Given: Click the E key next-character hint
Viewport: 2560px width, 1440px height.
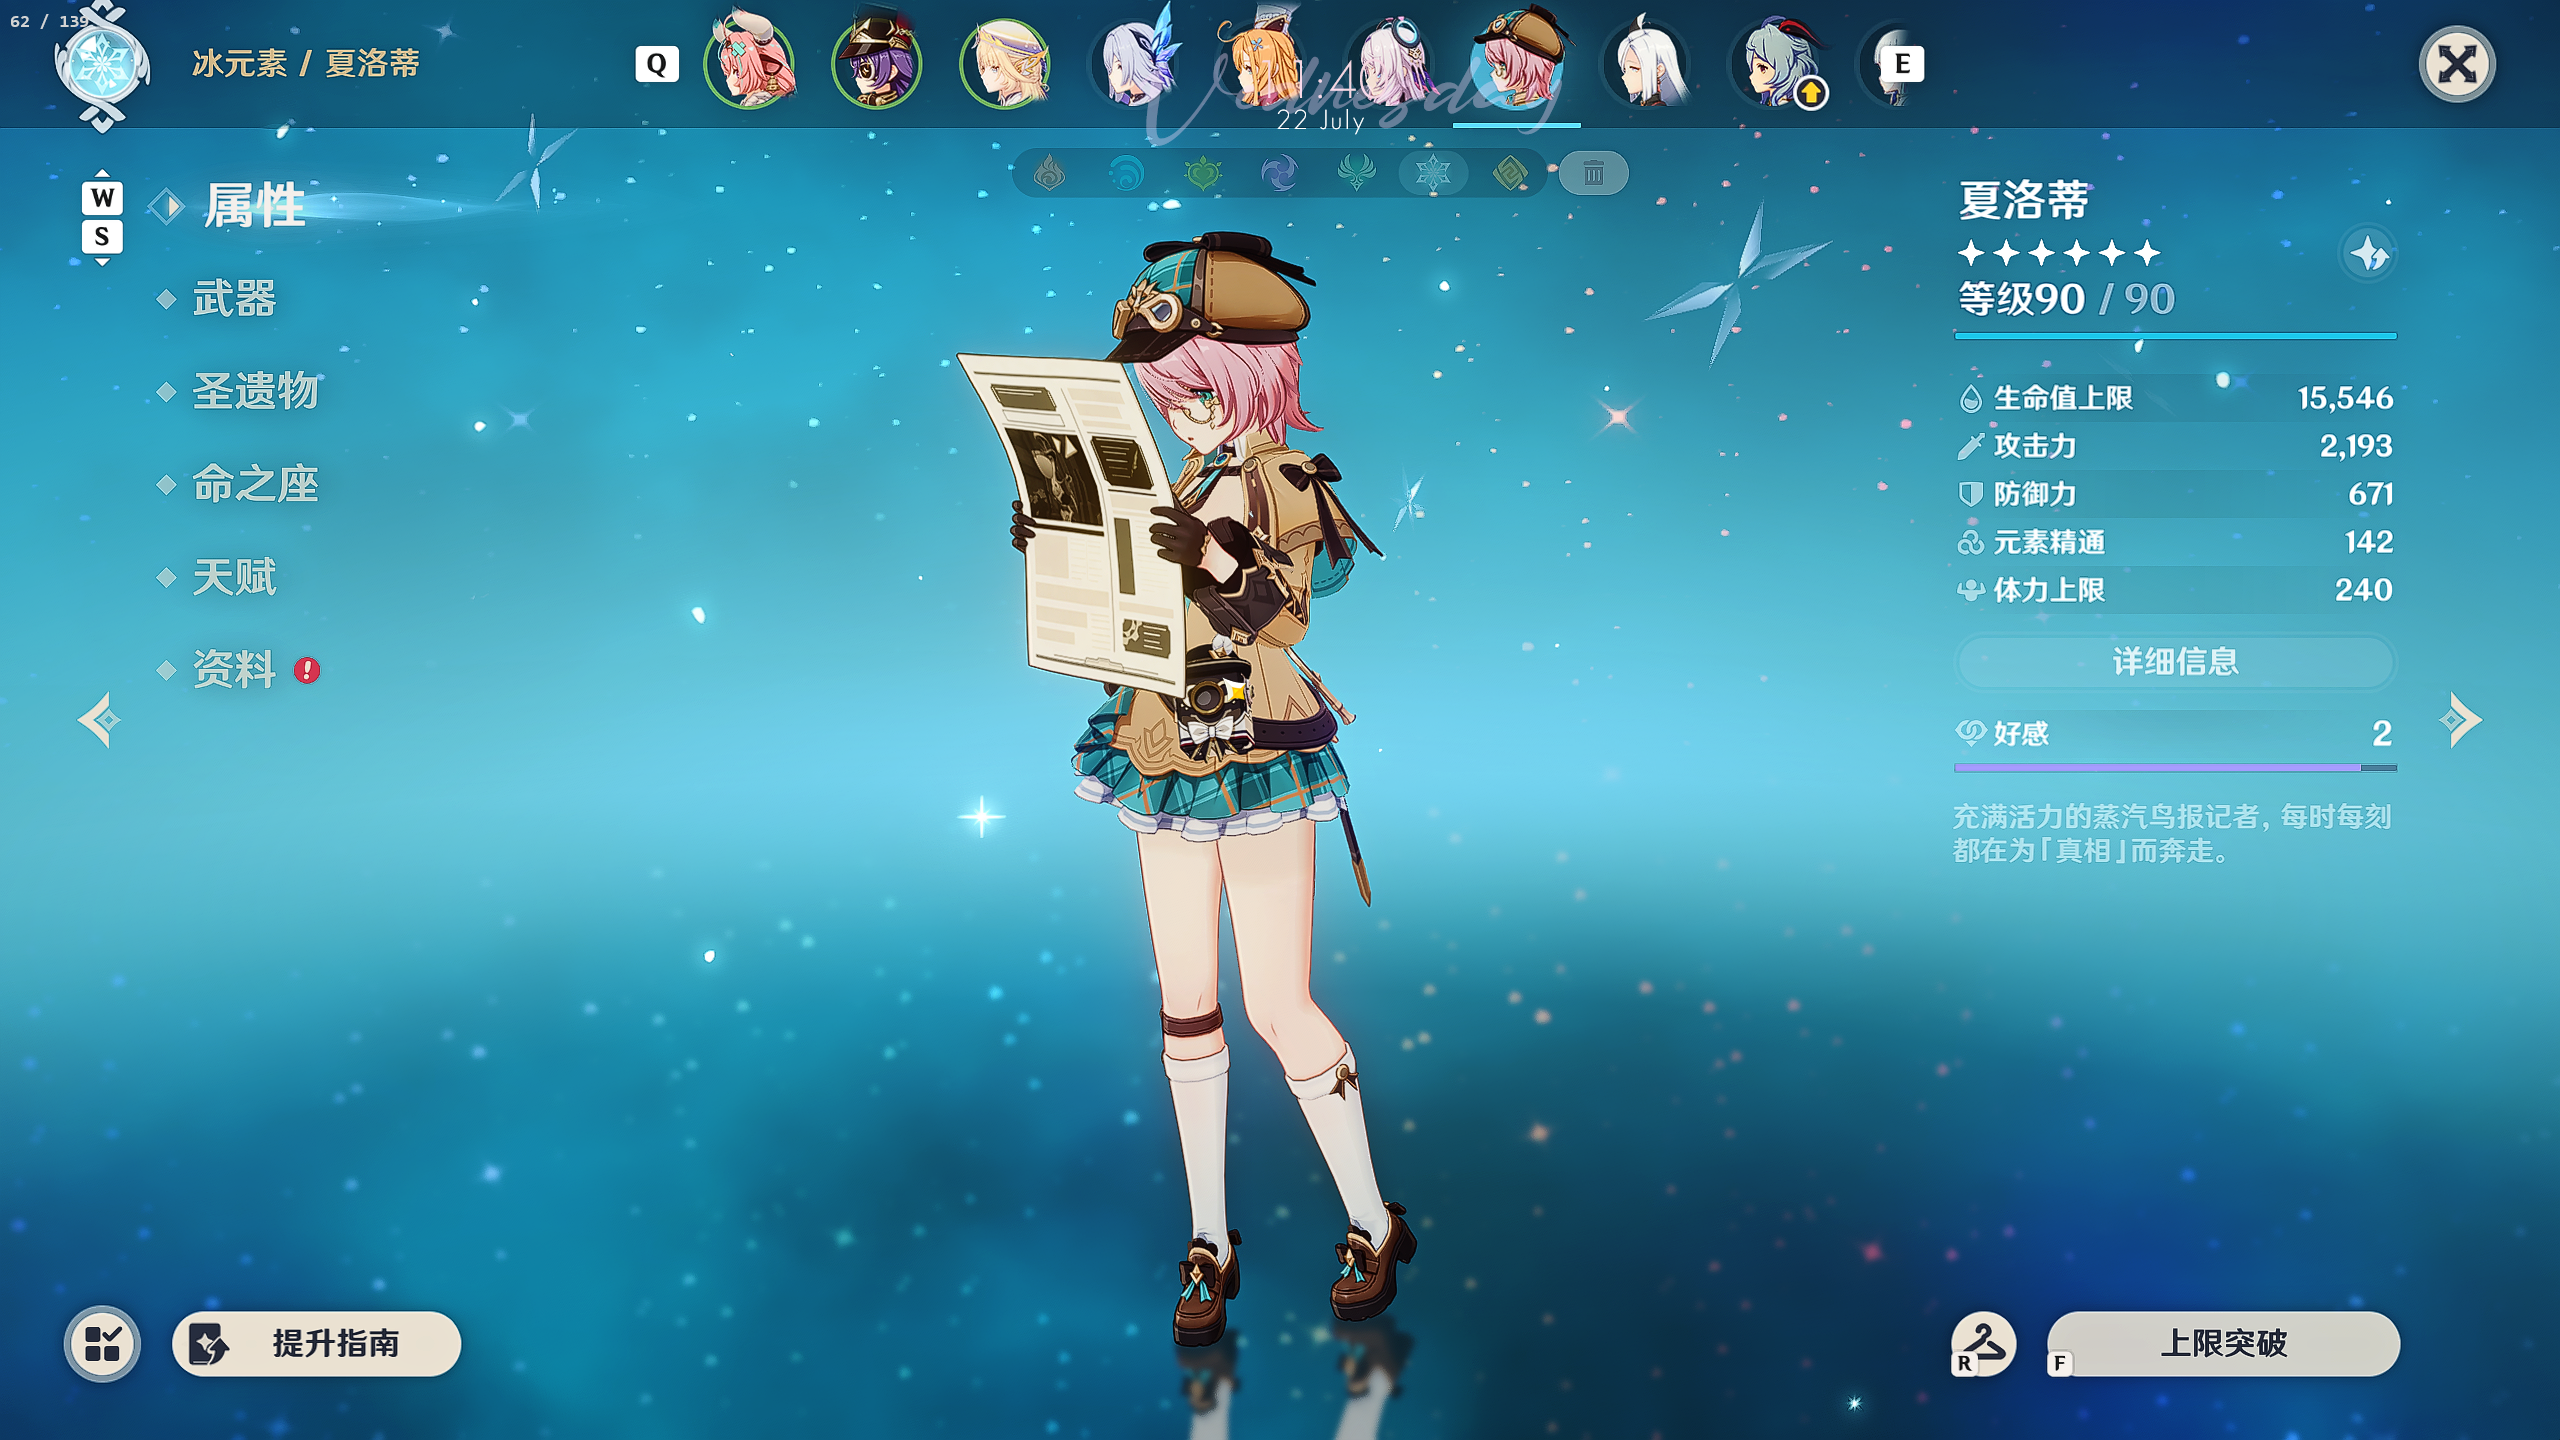Looking at the screenshot, I should [1902, 64].
